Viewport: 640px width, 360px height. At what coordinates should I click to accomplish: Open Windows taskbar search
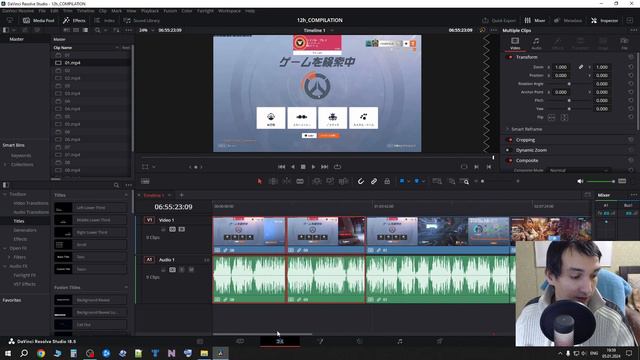[x=24, y=353]
